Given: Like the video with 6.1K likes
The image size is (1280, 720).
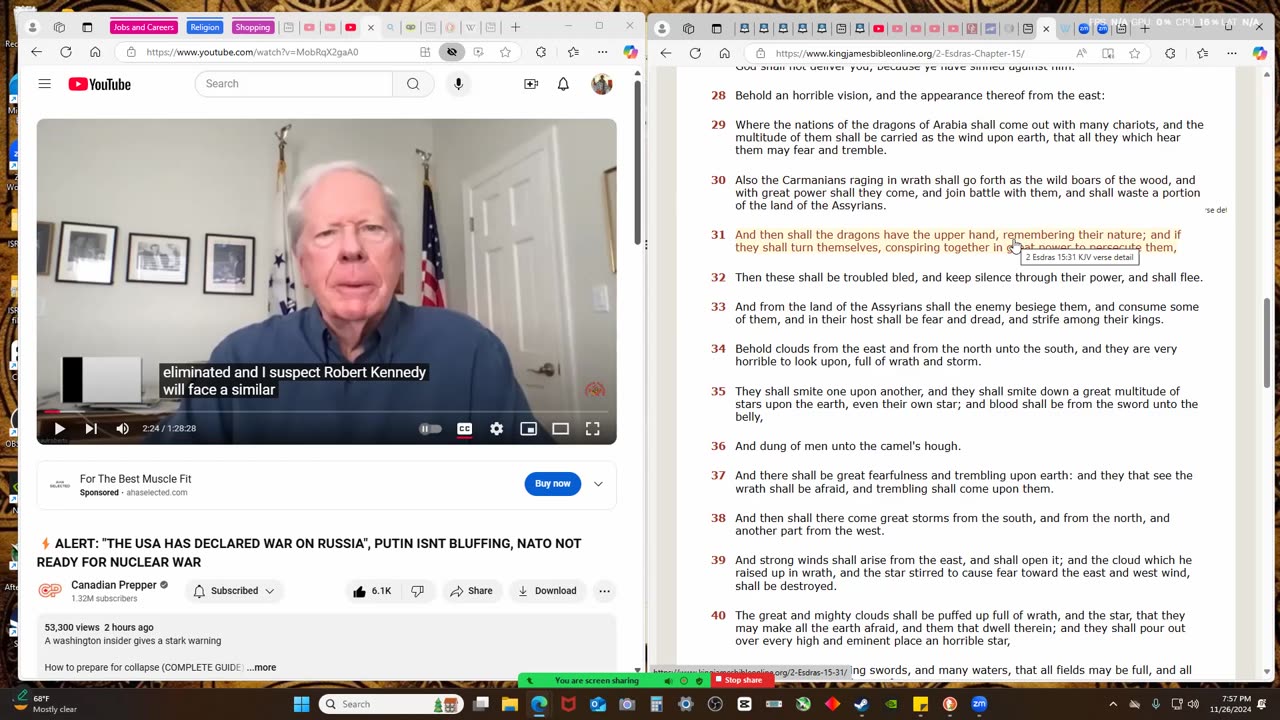Looking at the screenshot, I should coord(372,591).
